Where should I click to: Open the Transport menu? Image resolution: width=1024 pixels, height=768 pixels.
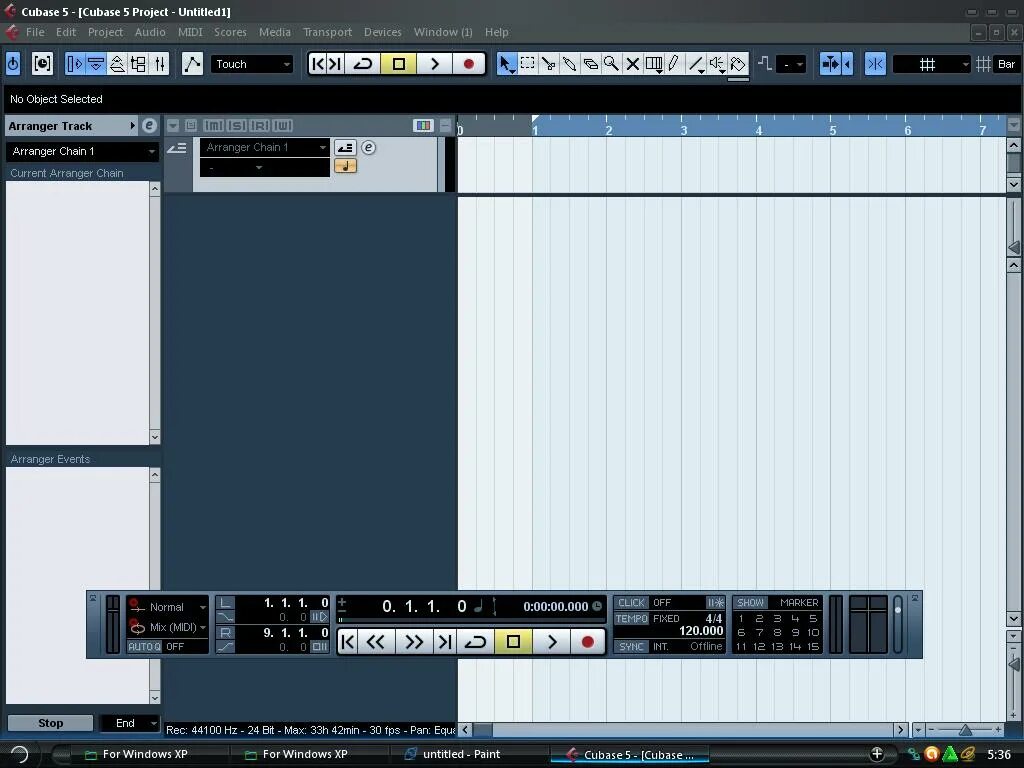click(327, 32)
